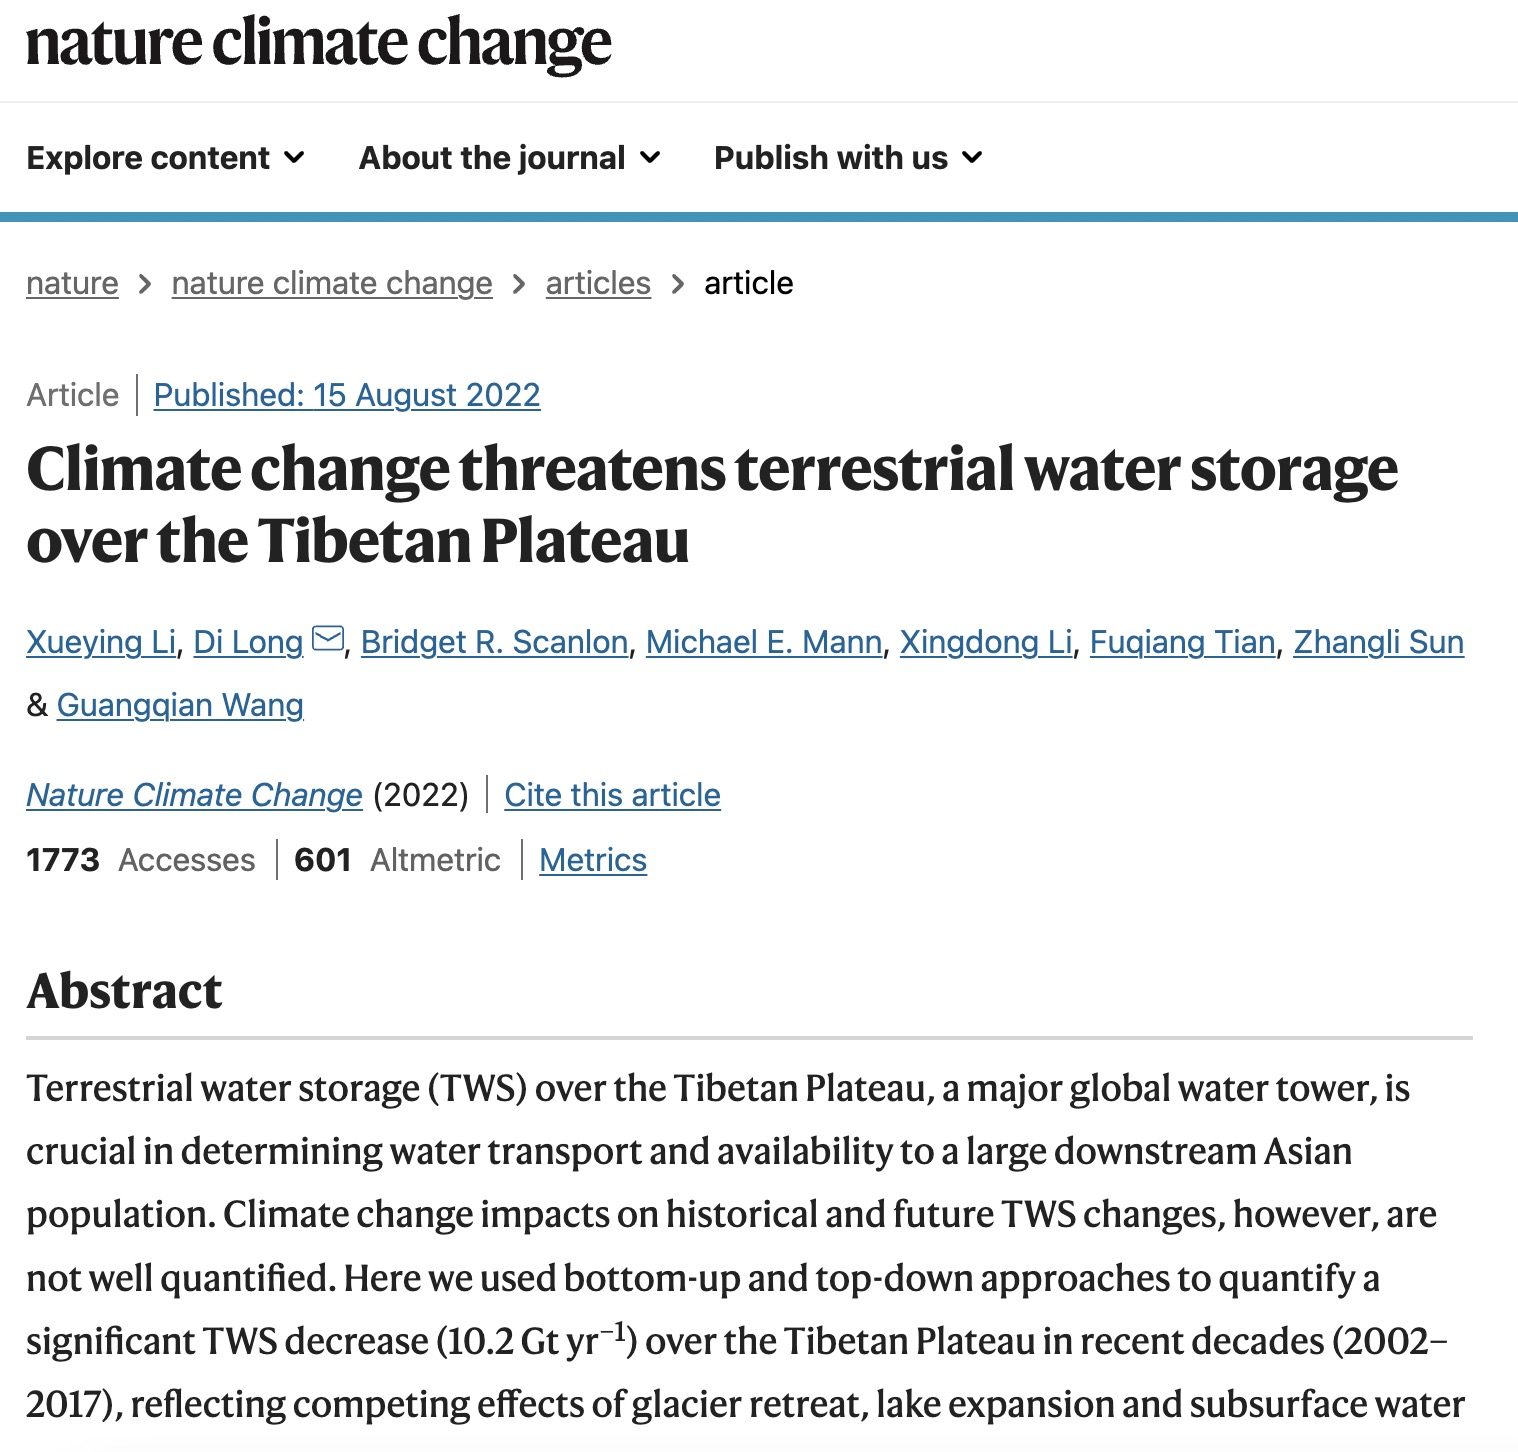Open author profile of Bridget R. Scanlon
The width and height of the screenshot is (1518, 1452).
(x=495, y=642)
